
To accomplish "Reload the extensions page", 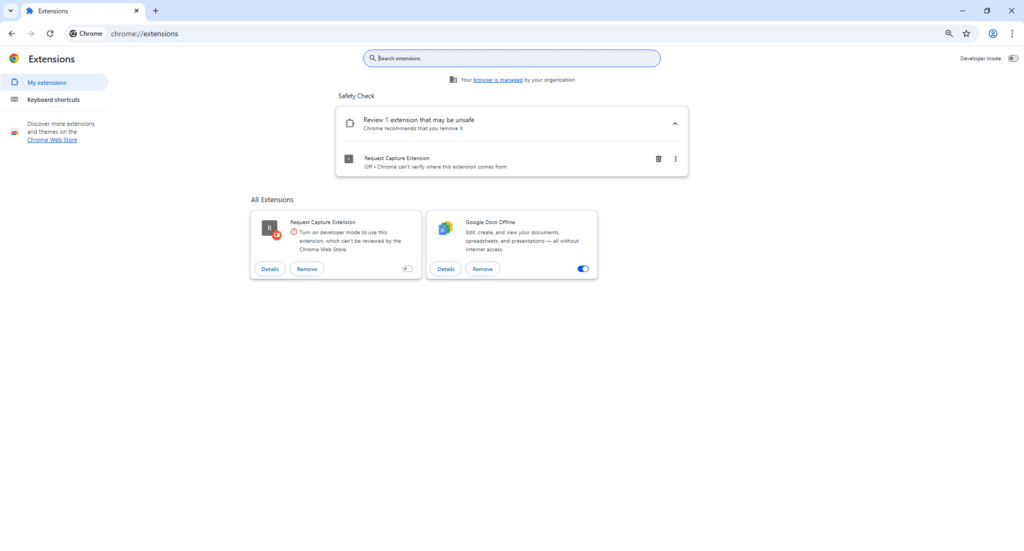I will (50, 33).
